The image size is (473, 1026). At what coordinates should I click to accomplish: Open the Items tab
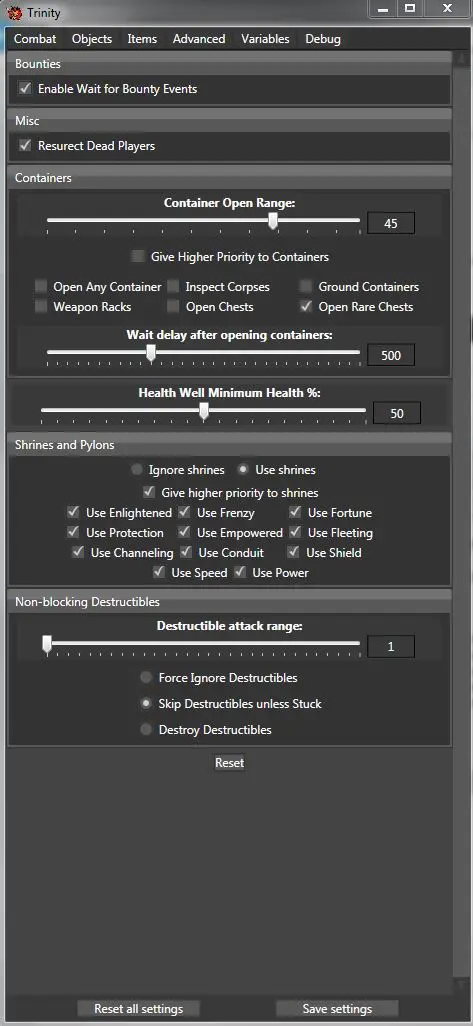(x=142, y=39)
